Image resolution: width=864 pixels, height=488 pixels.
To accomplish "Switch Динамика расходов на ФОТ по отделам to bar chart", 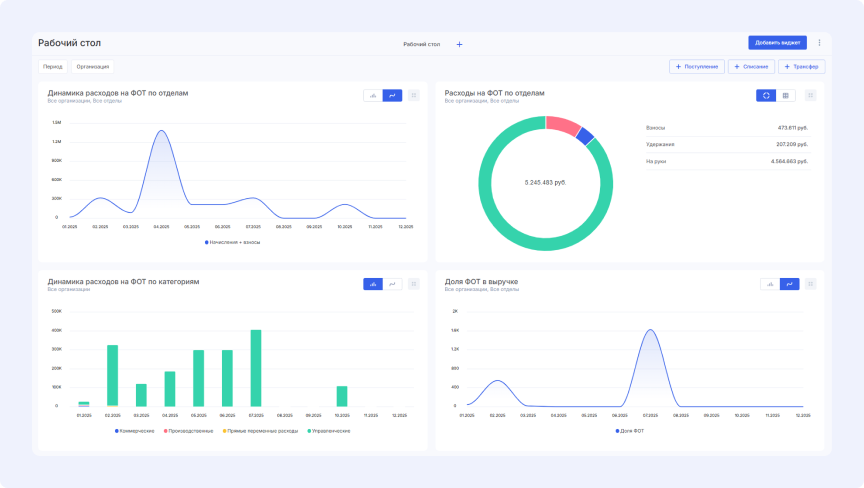I will (373, 95).
